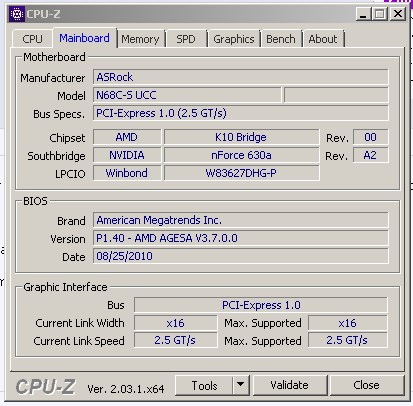This screenshot has height=406, width=413.
Task: Click Current Link Speed 2.5 GT/s value
Action: [x=175, y=340]
